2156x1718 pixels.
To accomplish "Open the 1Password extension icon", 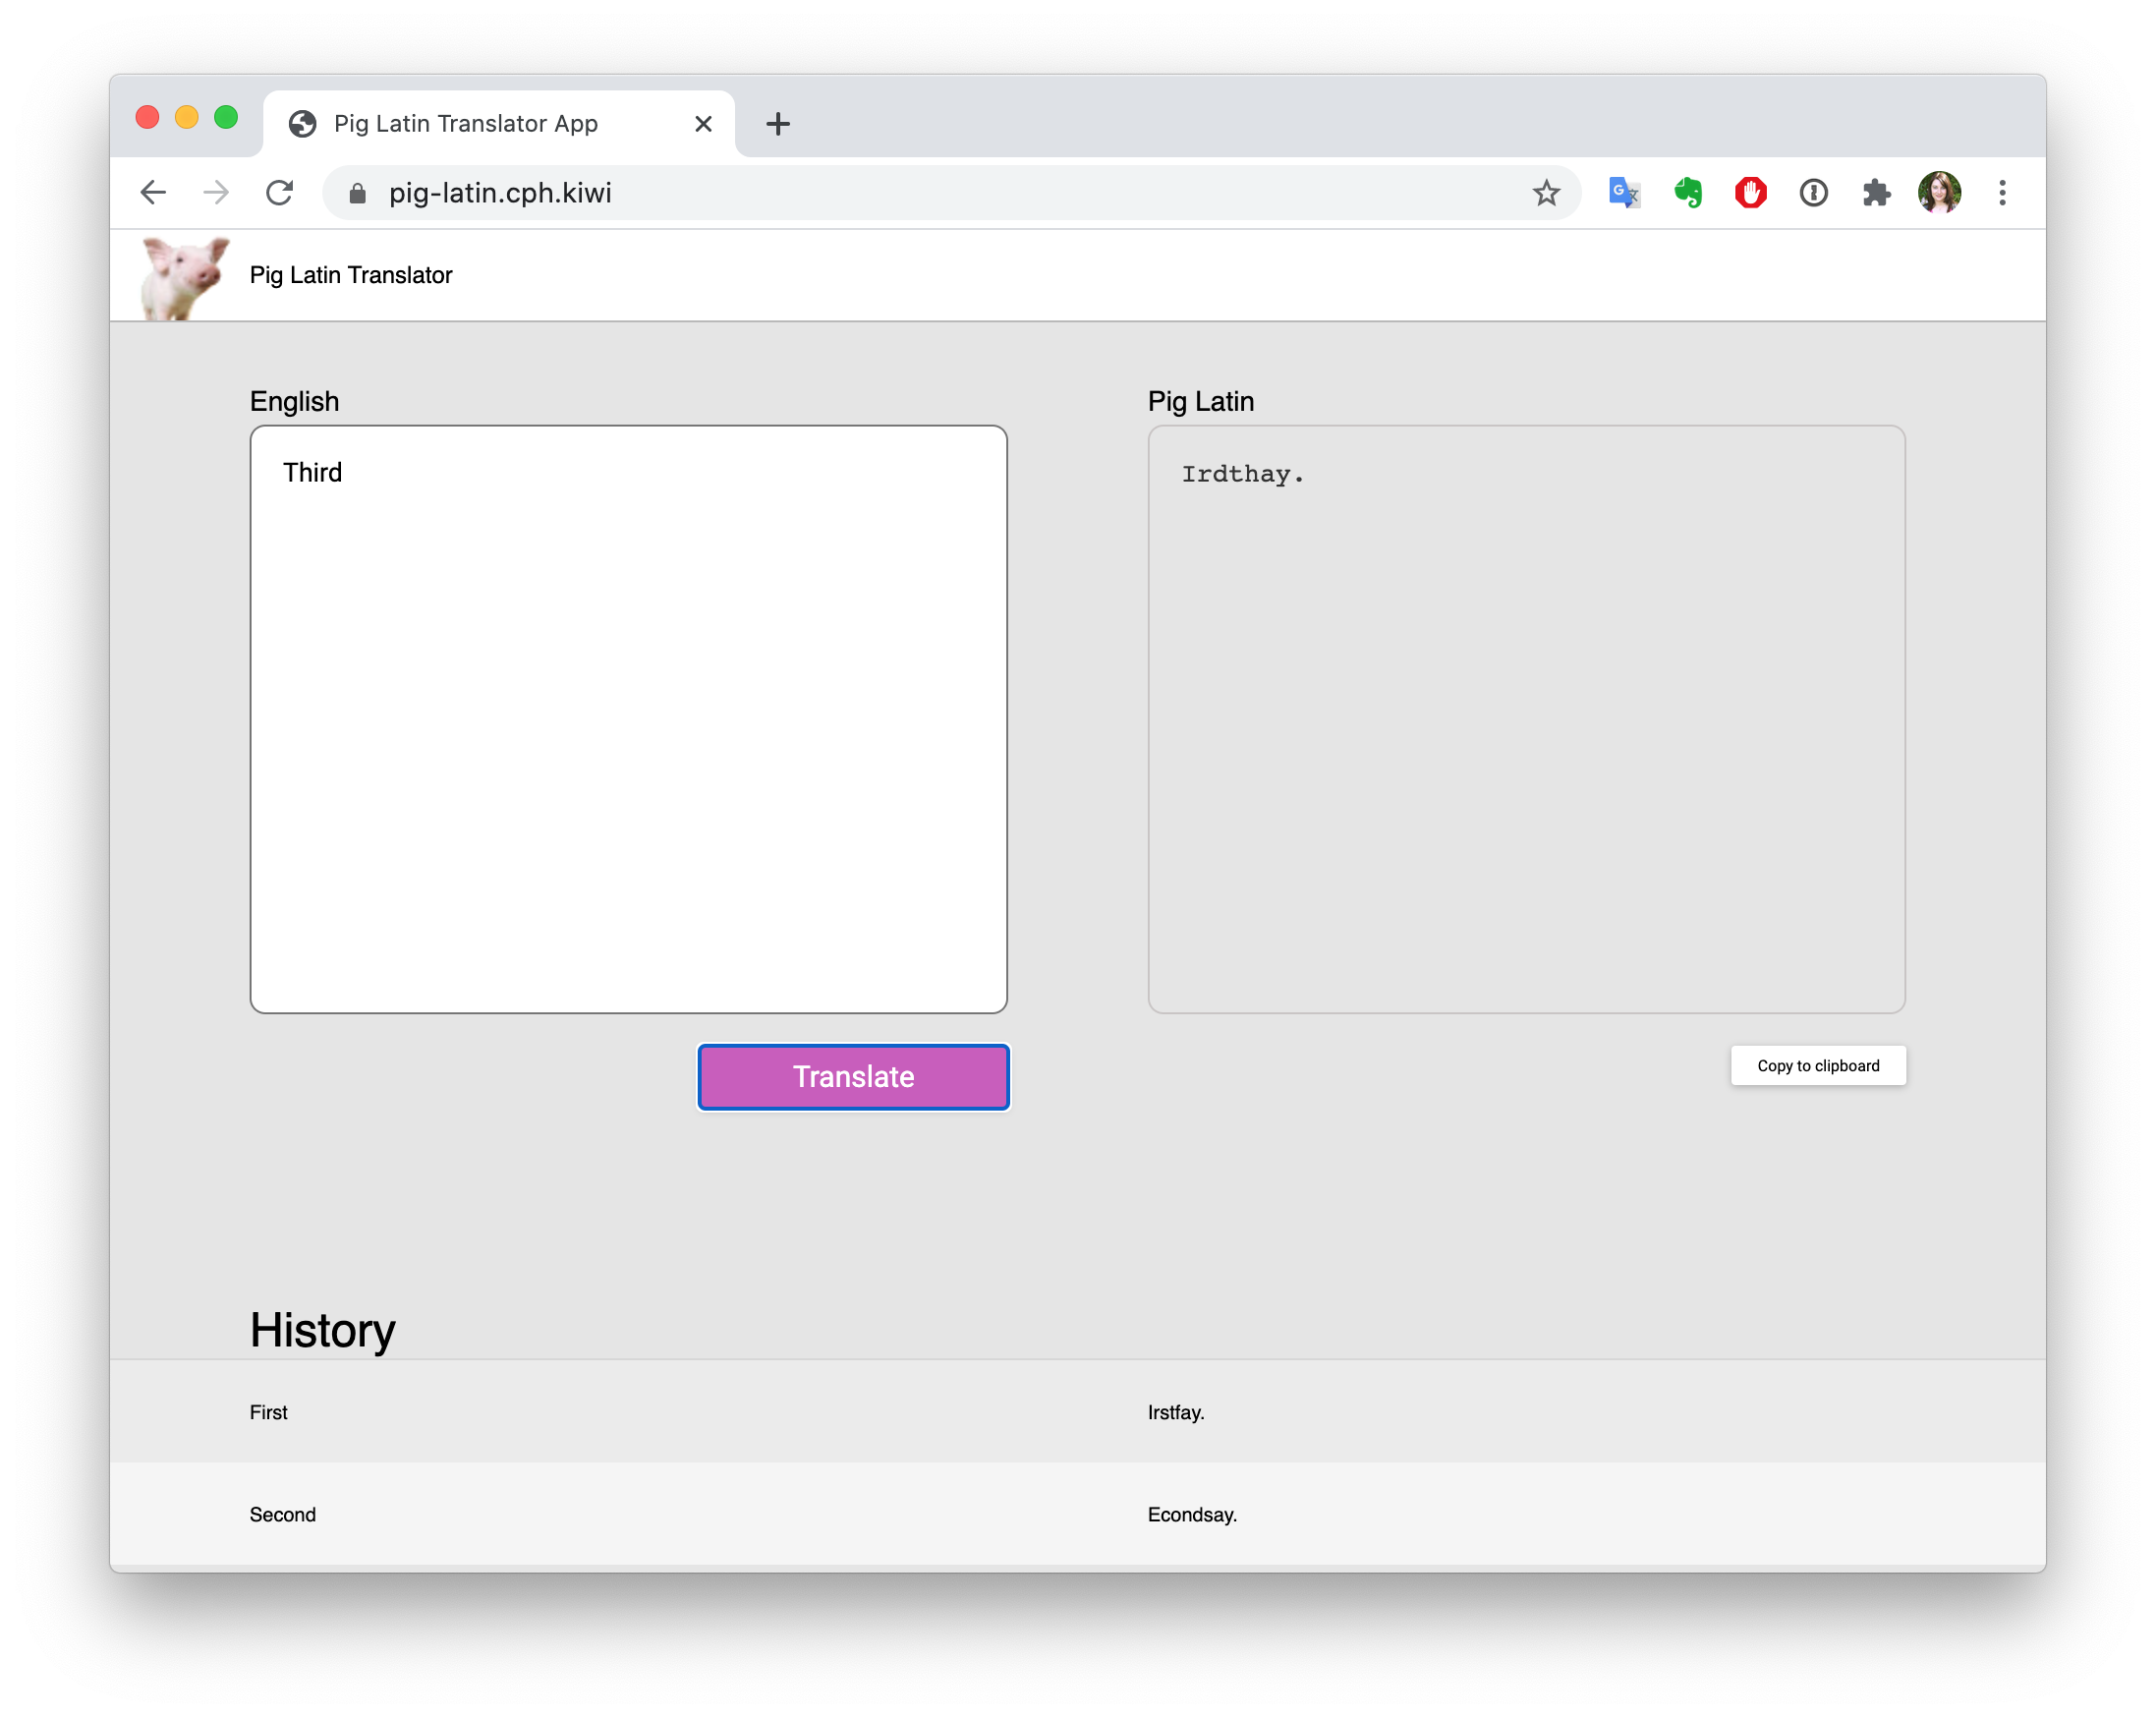I will [x=1814, y=192].
